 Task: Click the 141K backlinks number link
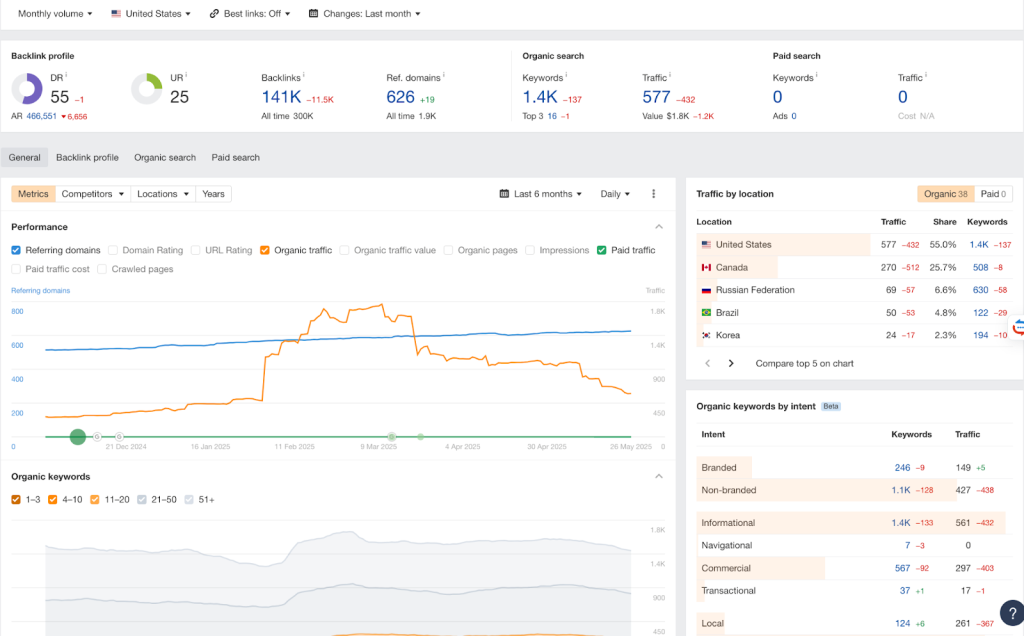click(281, 97)
